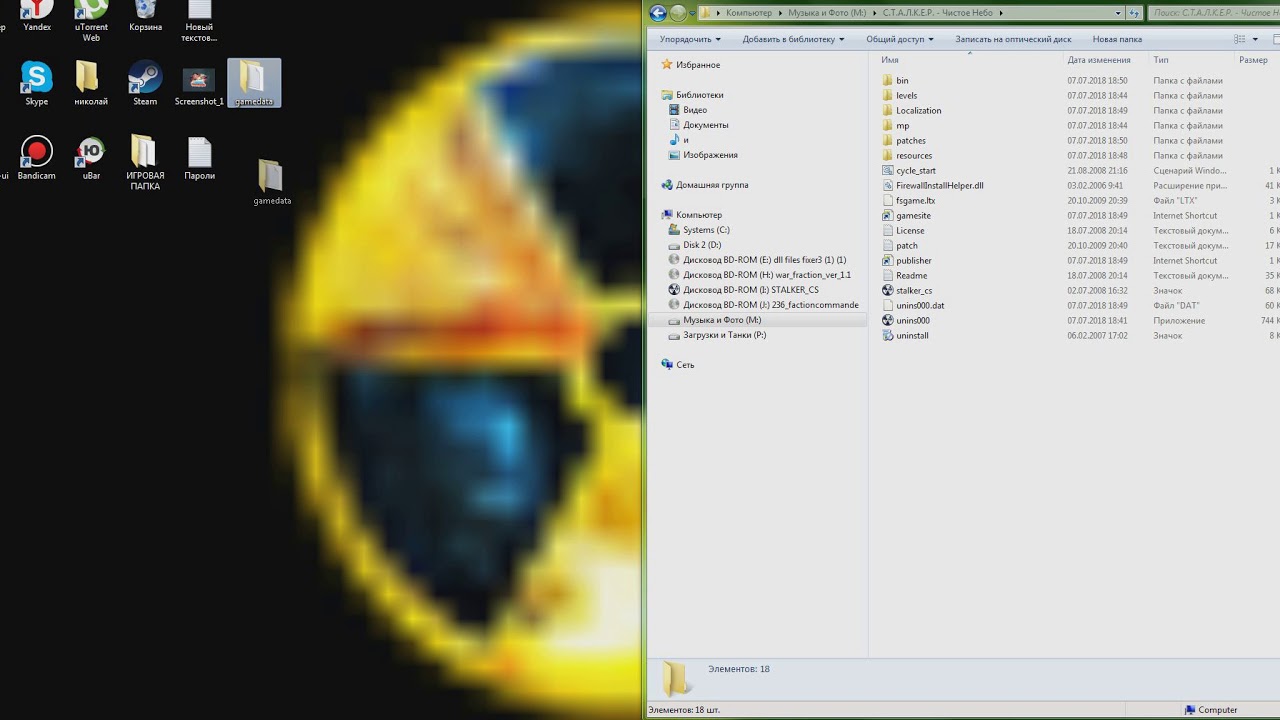Select the Пароли text file icon
Image resolution: width=1280 pixels, height=720 pixels.
click(x=199, y=158)
